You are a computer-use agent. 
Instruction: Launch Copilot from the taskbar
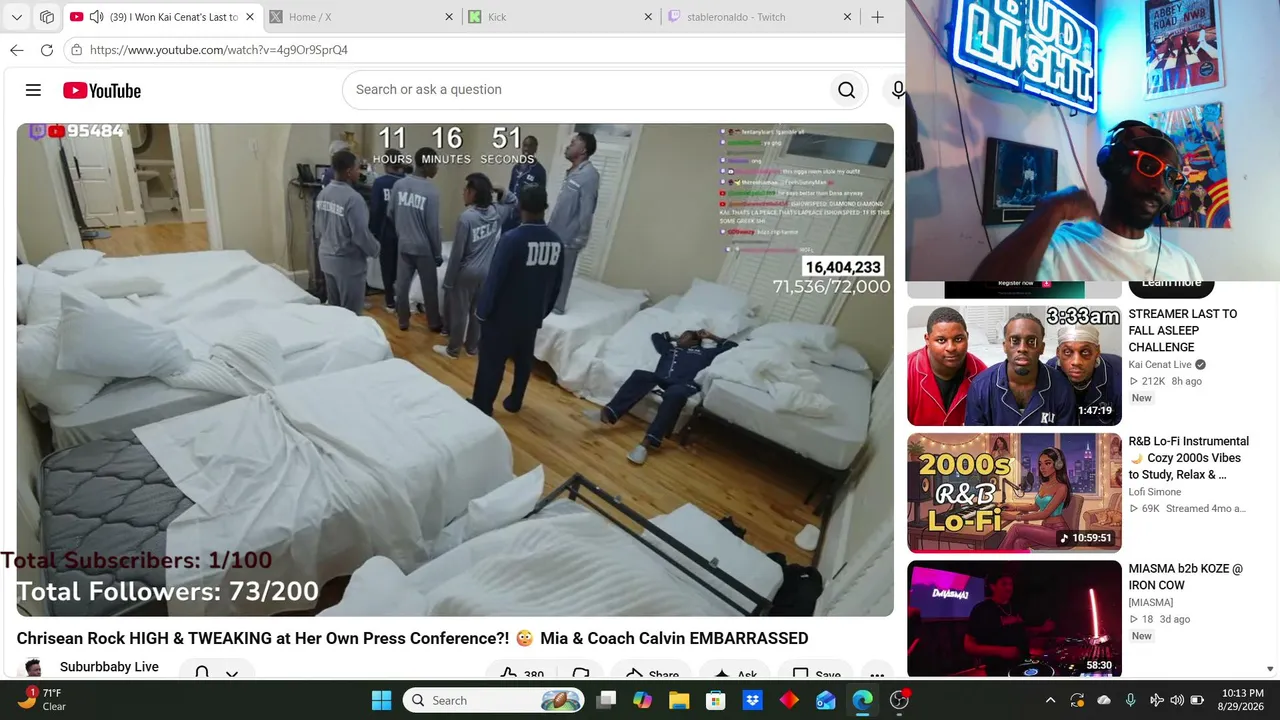(x=642, y=700)
